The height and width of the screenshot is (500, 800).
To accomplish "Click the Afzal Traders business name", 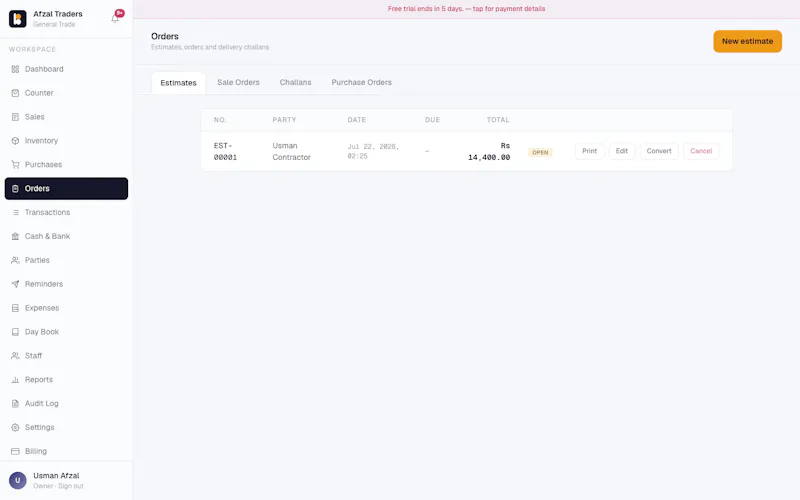I will tap(58, 14).
